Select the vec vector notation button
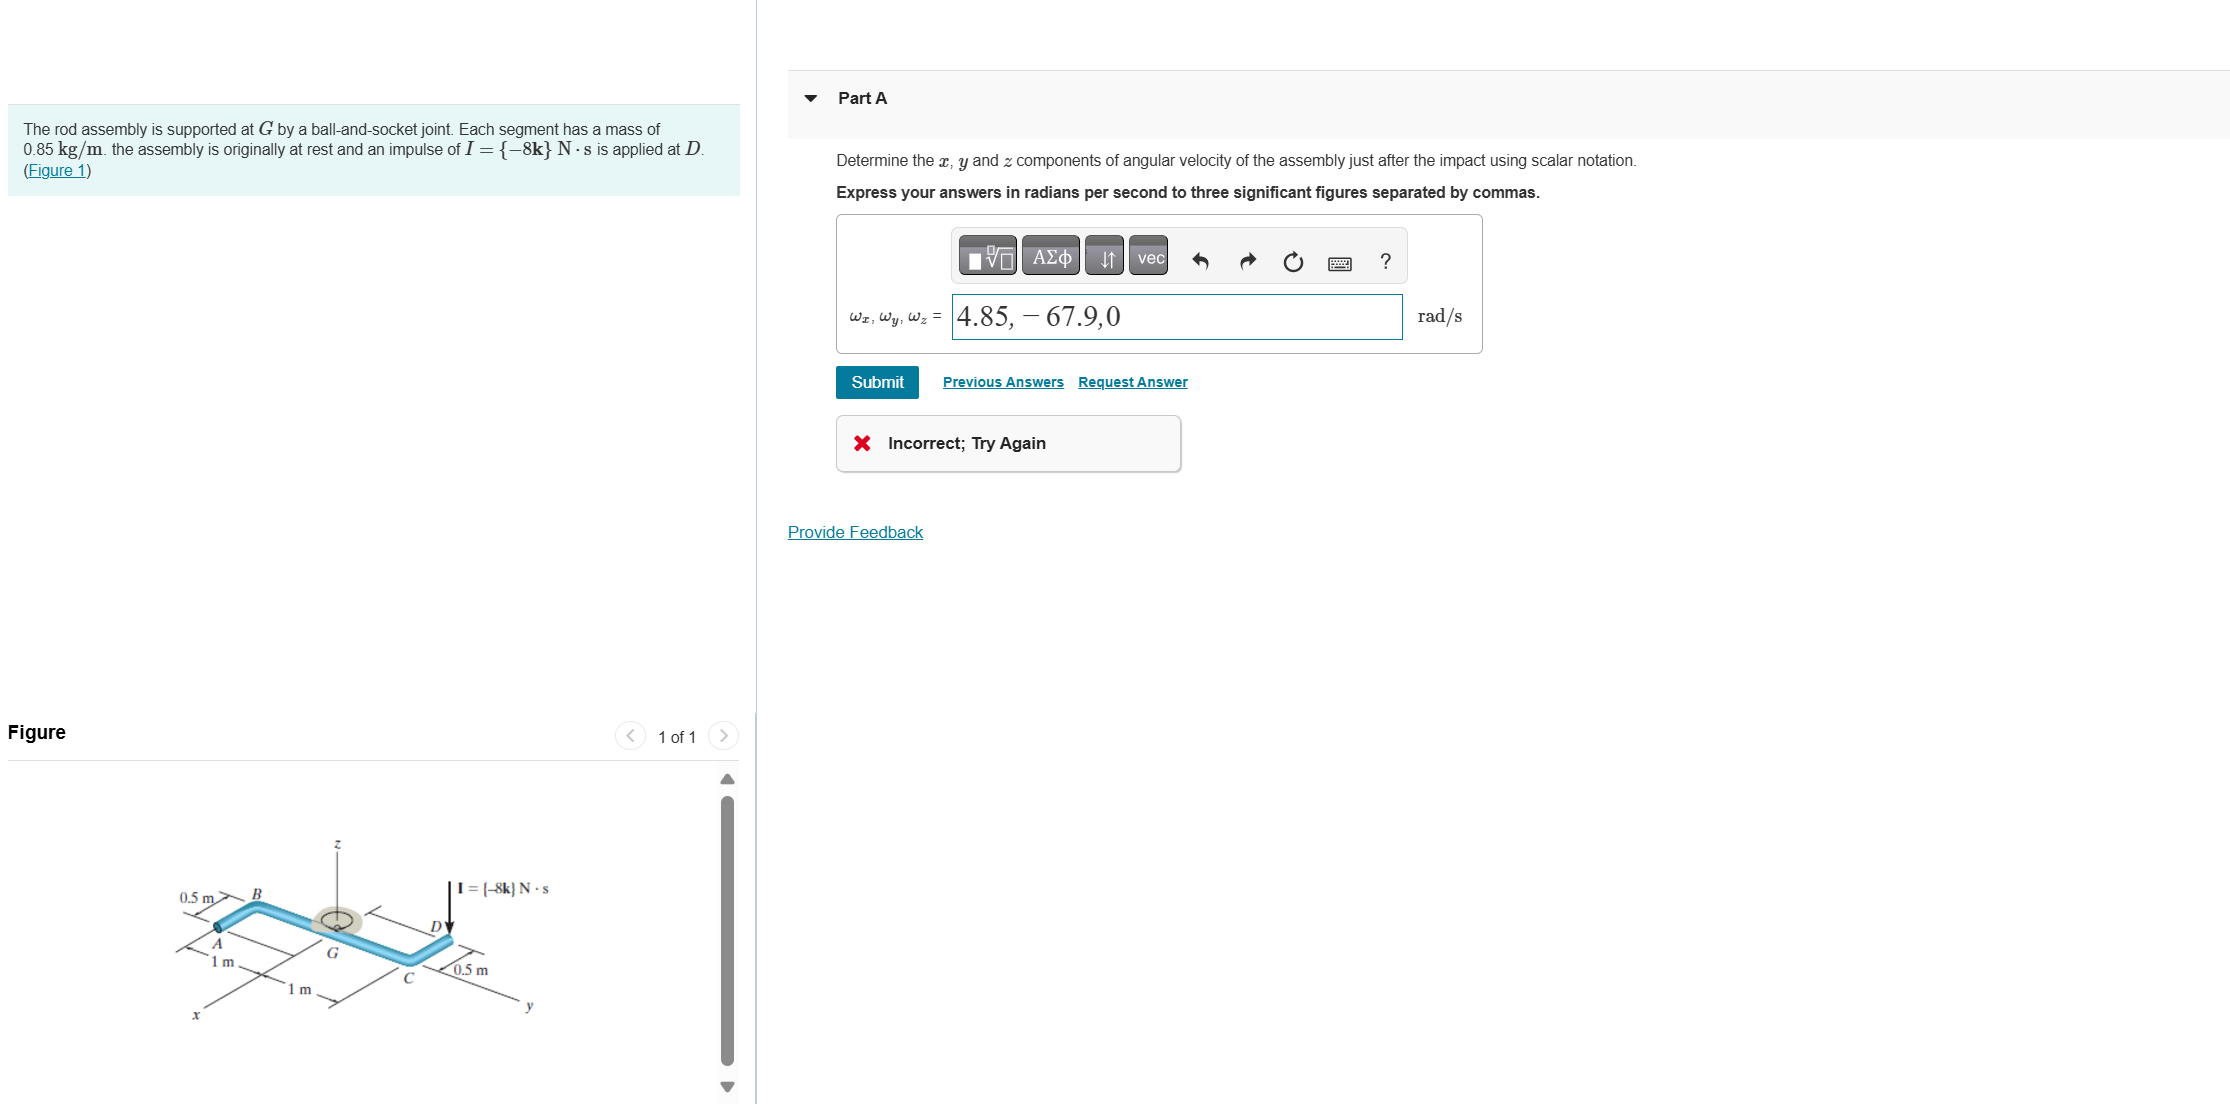 pyautogui.click(x=1150, y=258)
